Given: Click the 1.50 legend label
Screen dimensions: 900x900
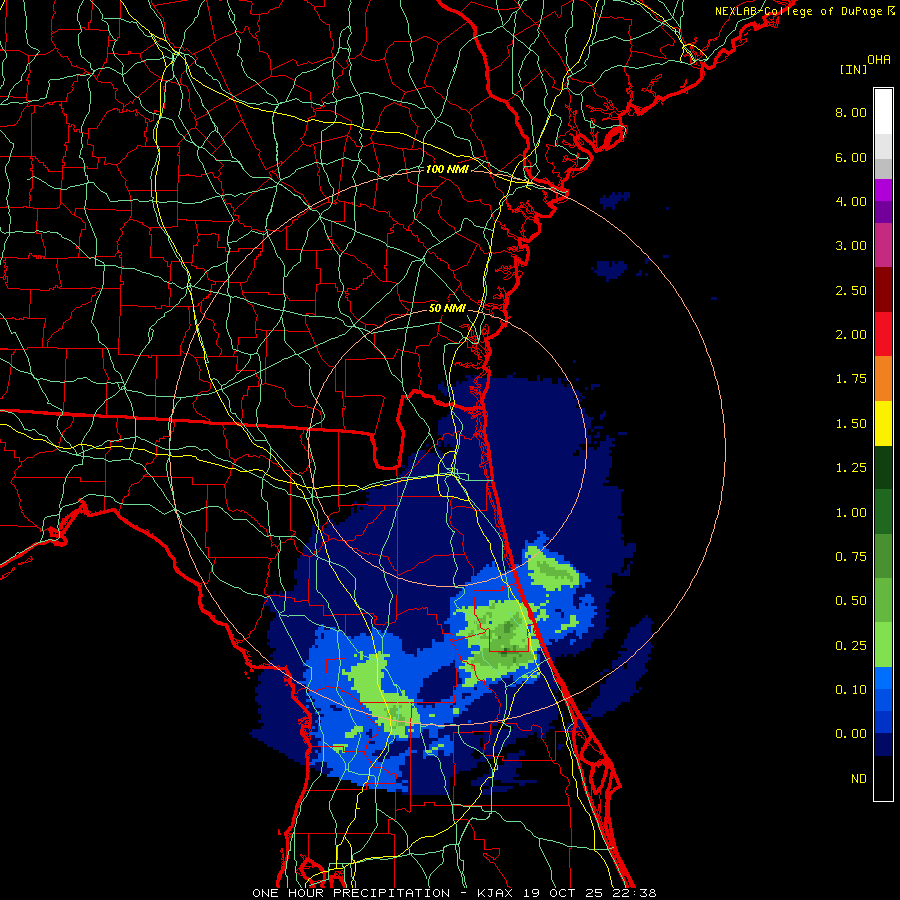Looking at the screenshot, I should point(851,424).
